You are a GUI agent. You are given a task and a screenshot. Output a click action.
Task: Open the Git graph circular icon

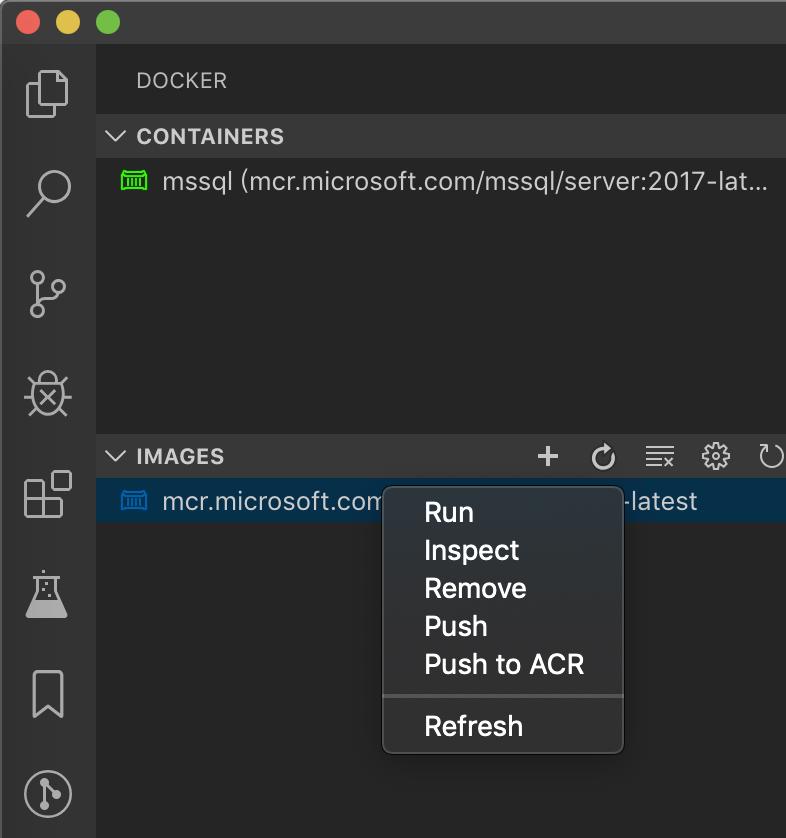pyautogui.click(x=48, y=794)
